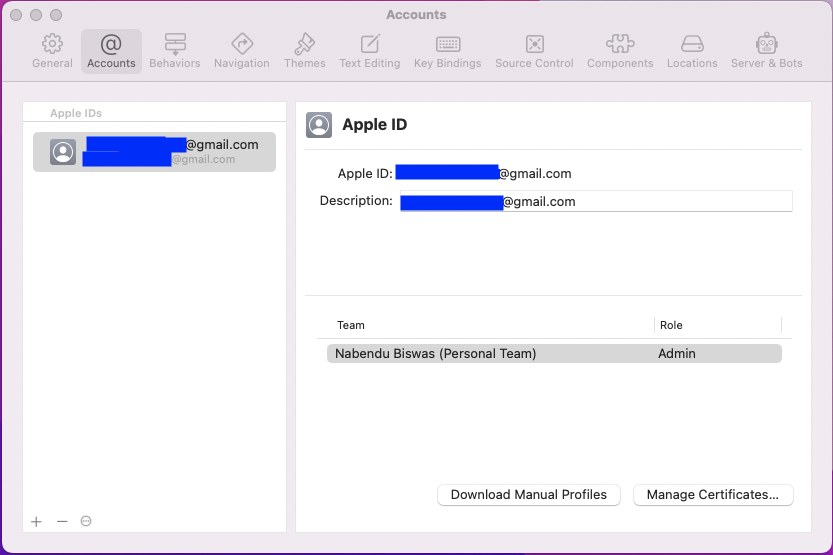
Task: Open the Components preferences pane
Action: point(620,52)
